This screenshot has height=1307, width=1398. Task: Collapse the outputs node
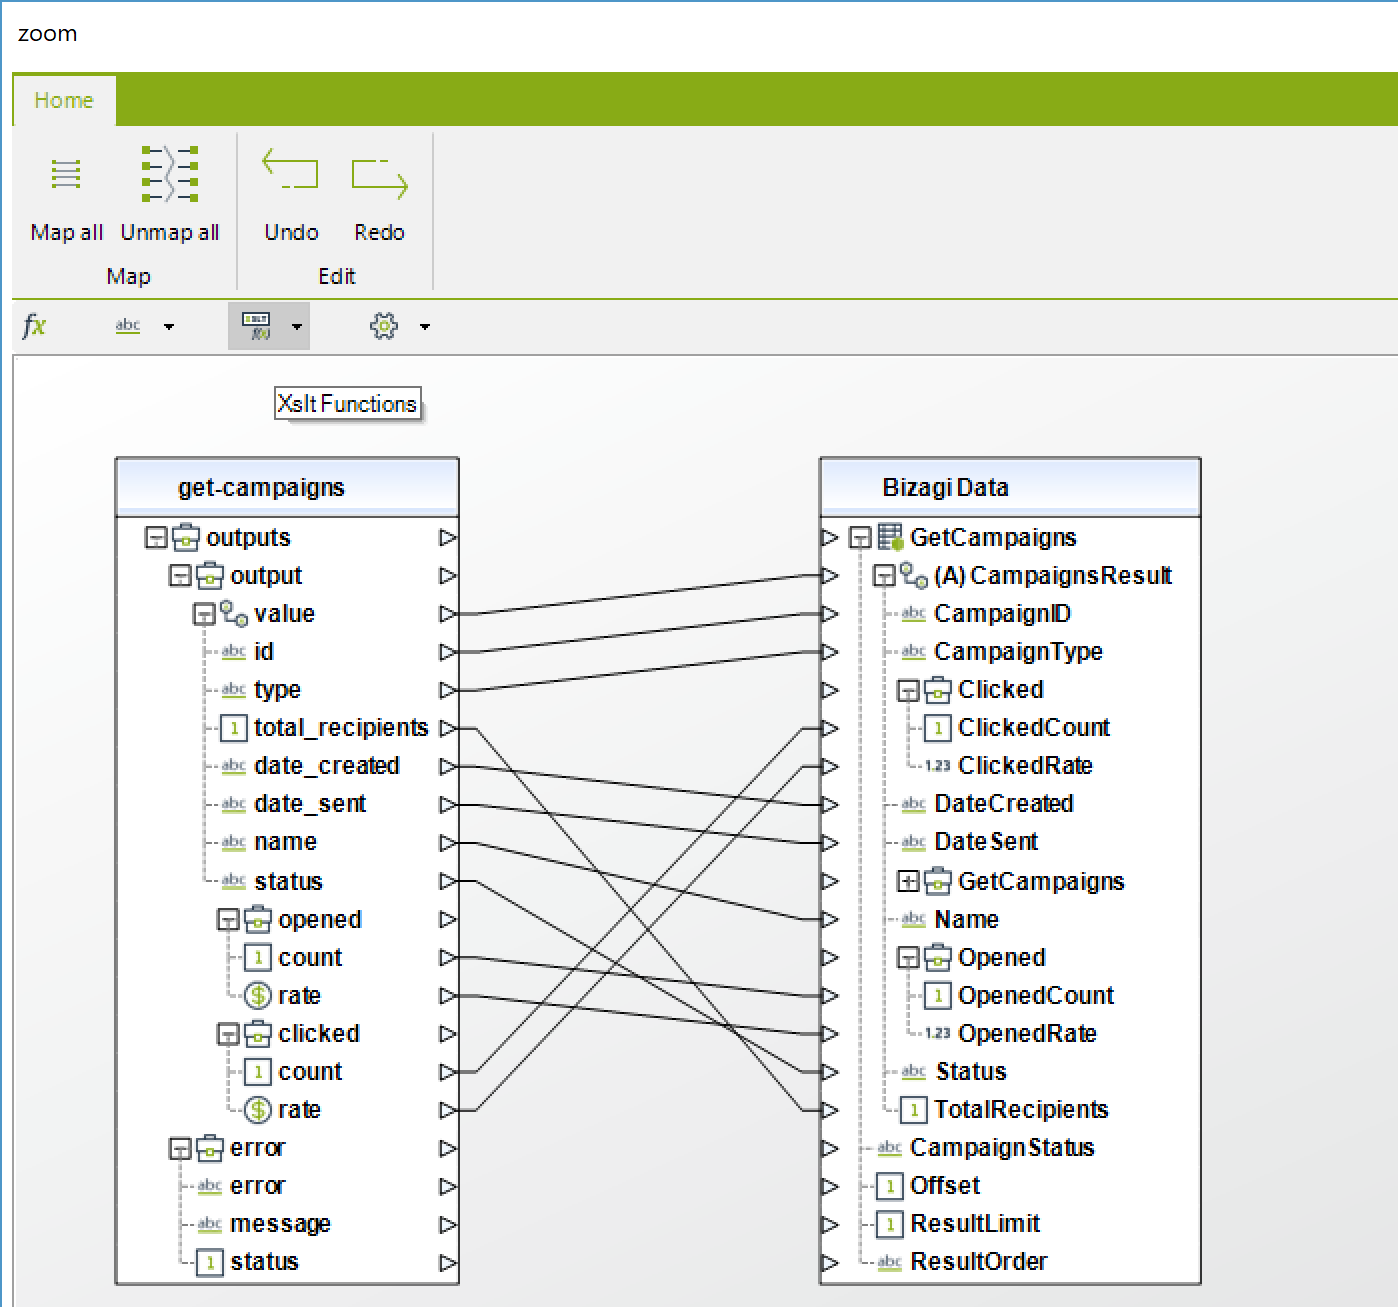155,538
